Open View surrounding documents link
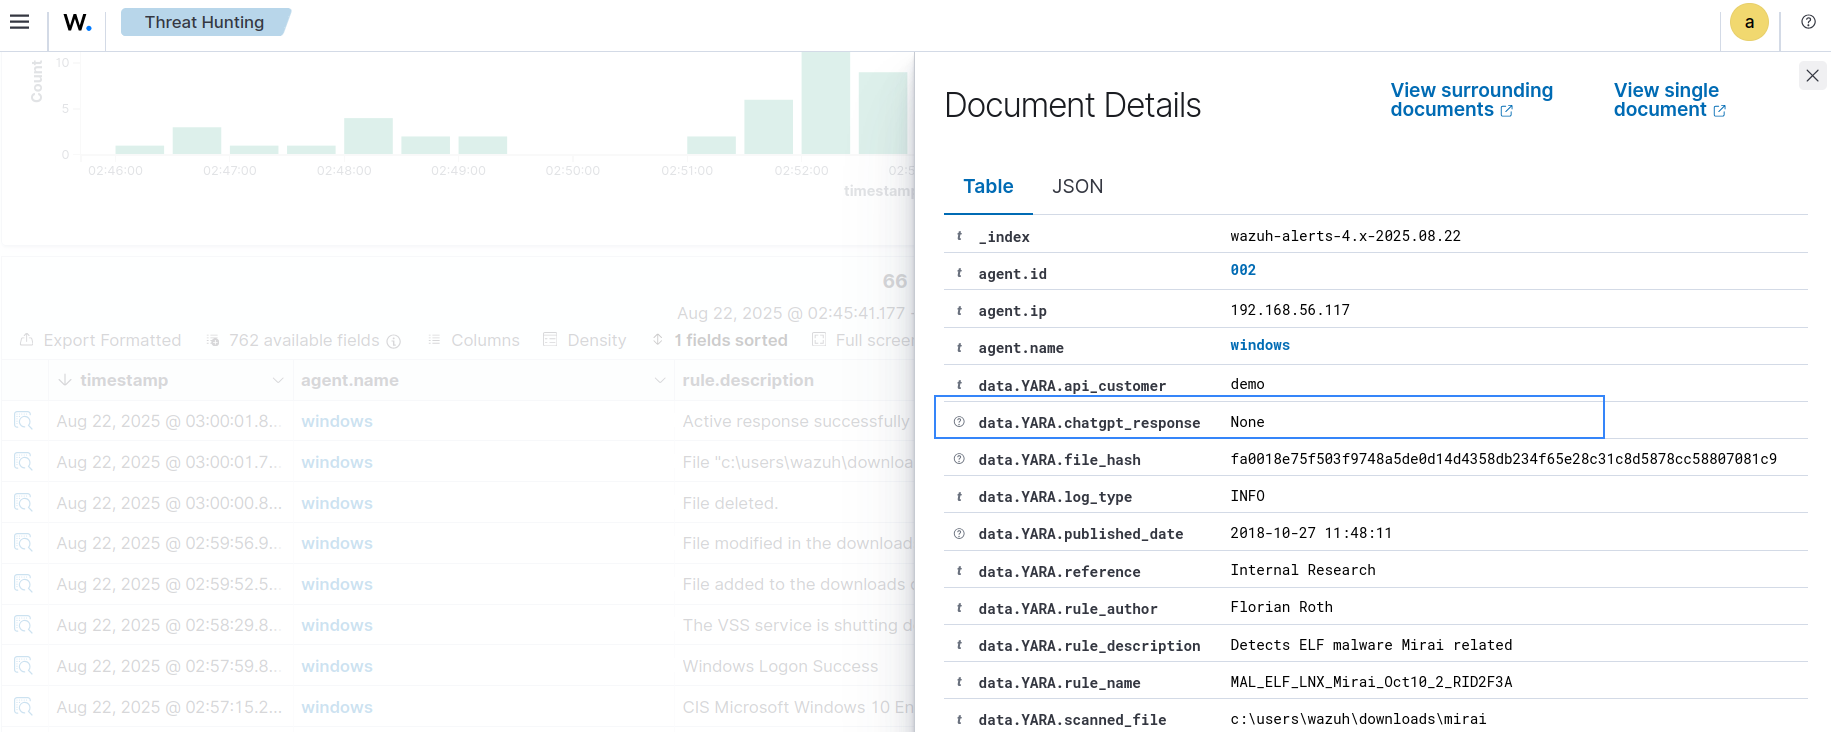Viewport: 1831px width, 732px height. point(1470,100)
